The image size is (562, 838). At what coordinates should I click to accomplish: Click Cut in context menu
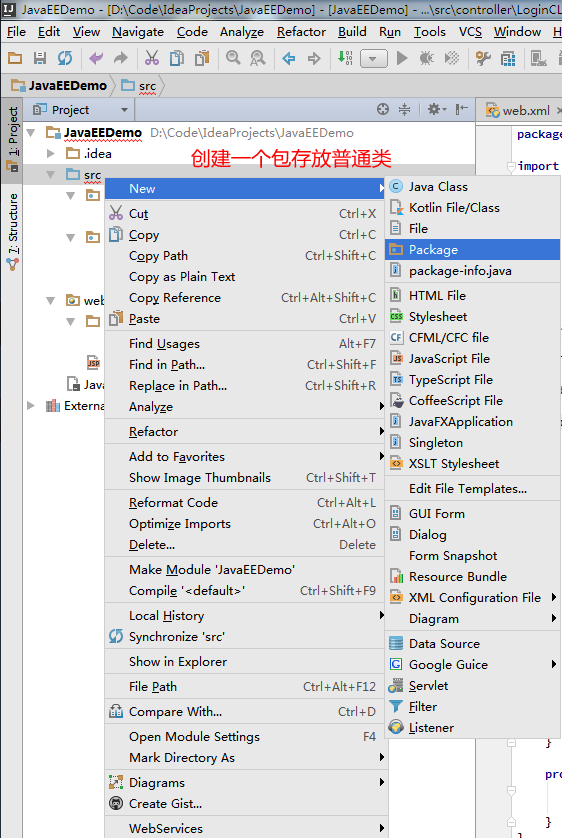[245, 214]
